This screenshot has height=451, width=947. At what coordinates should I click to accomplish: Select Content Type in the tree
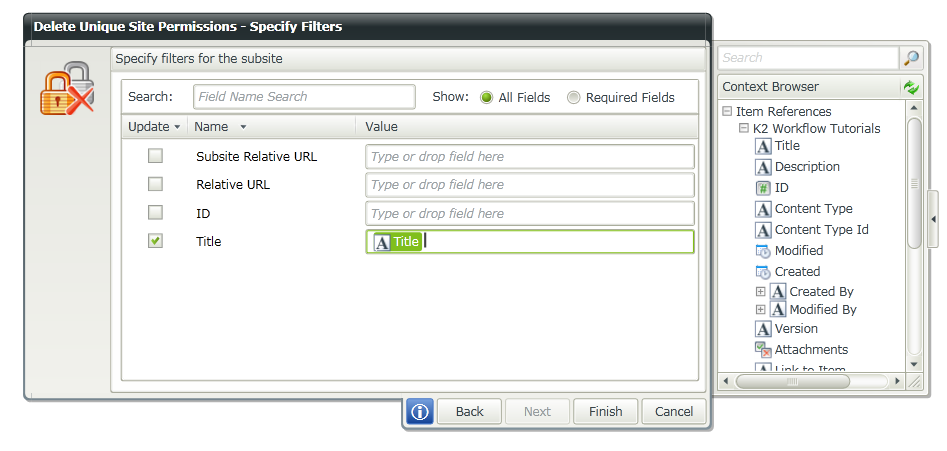click(813, 209)
